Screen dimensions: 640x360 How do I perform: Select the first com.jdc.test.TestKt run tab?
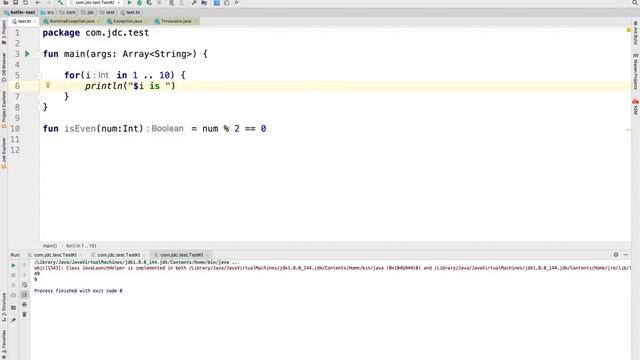coord(55,255)
